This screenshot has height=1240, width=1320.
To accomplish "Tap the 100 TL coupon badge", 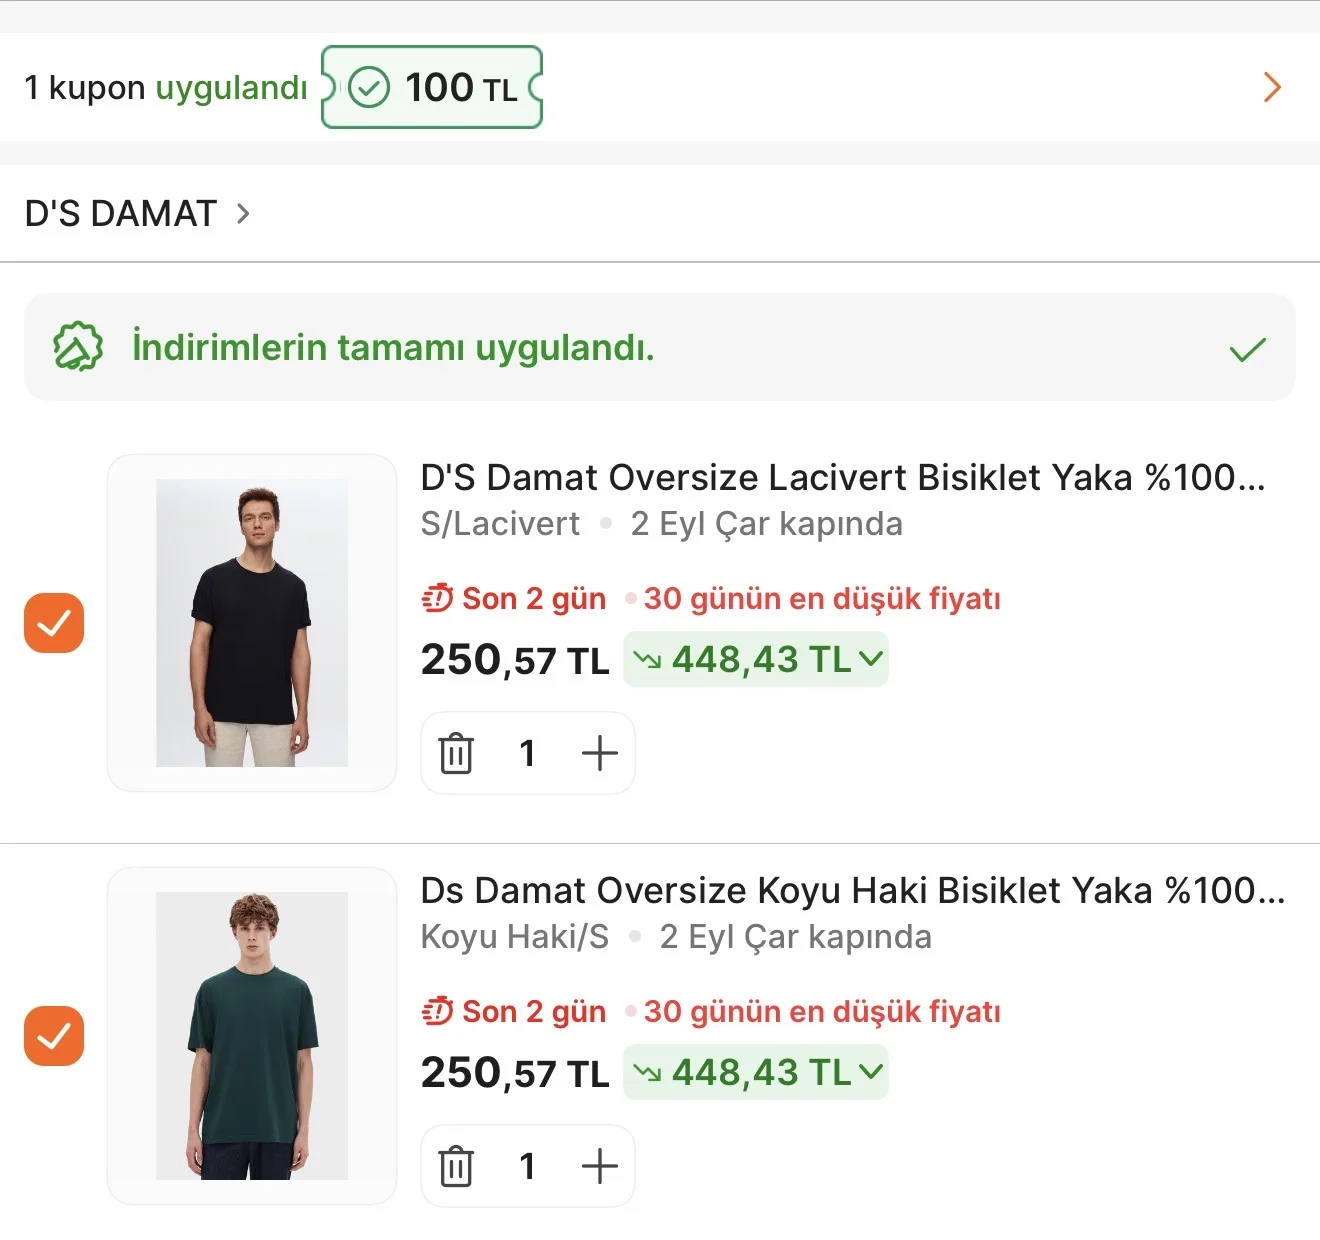I will tap(432, 87).
